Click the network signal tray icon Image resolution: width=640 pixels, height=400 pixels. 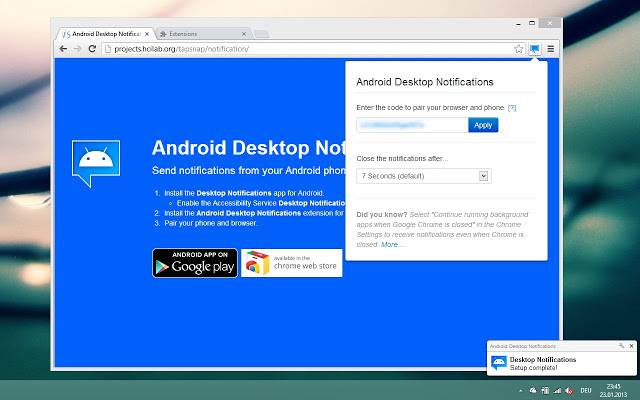(557, 391)
